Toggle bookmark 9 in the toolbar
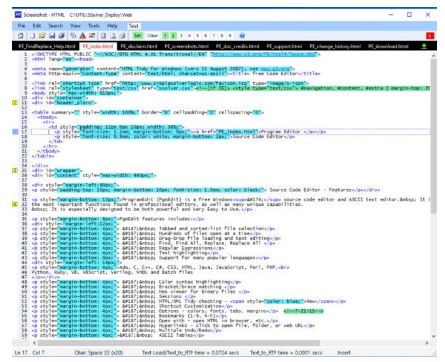 230,36
